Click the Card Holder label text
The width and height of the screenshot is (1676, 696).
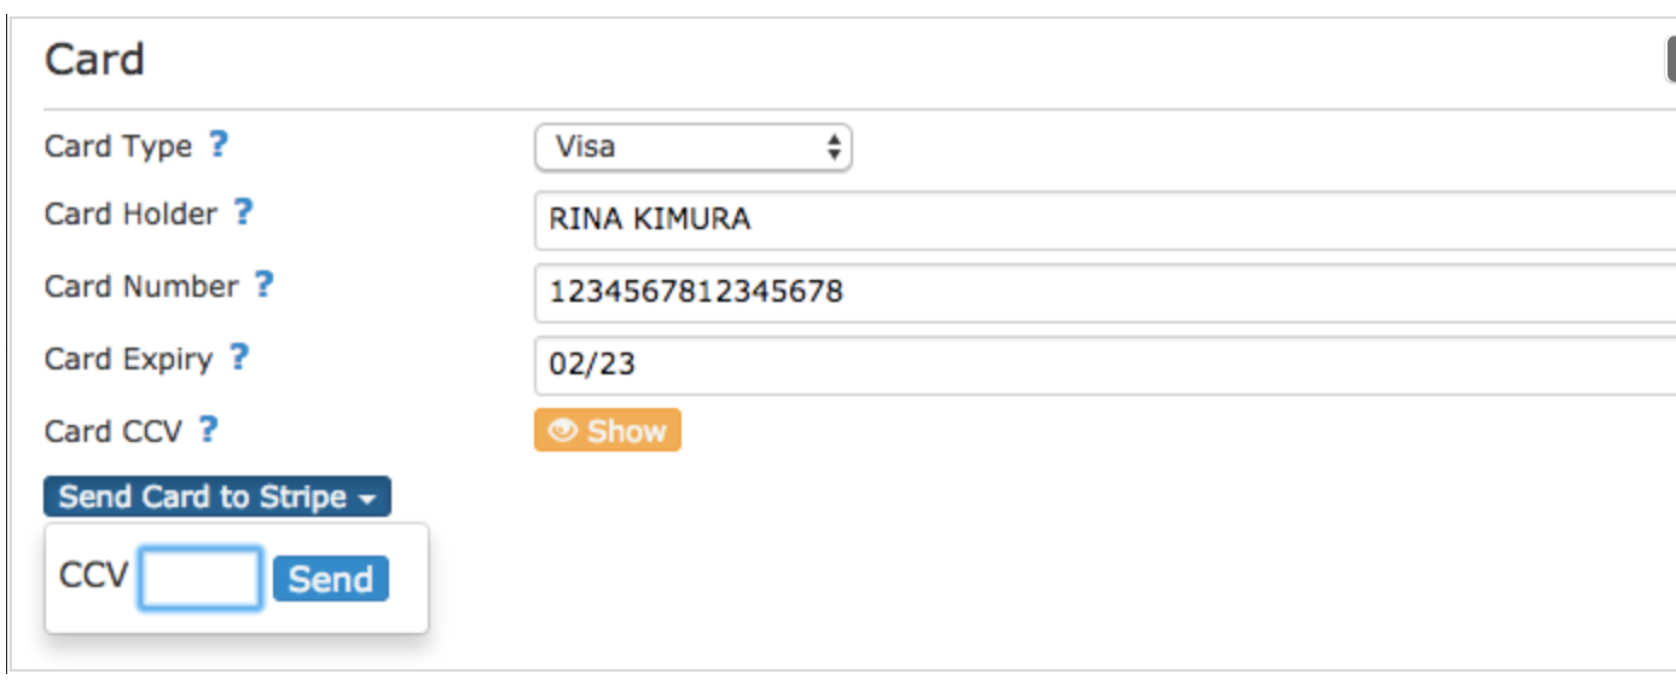click(130, 214)
